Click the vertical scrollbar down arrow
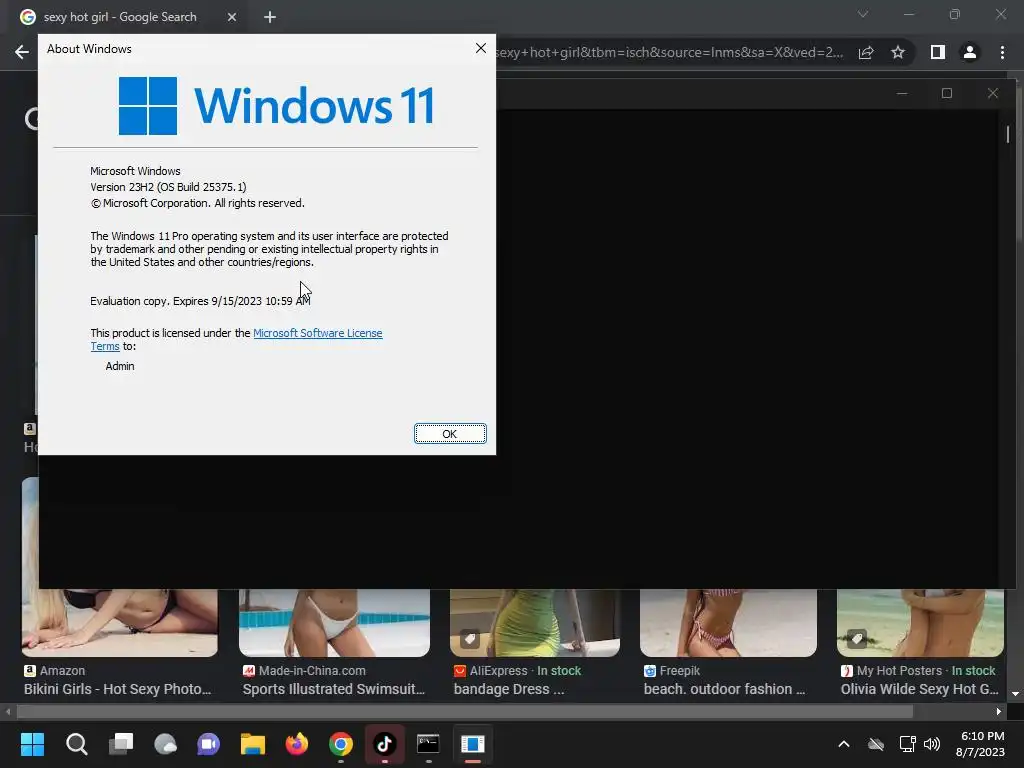Viewport: 1024px width, 768px height. pos(1015,694)
